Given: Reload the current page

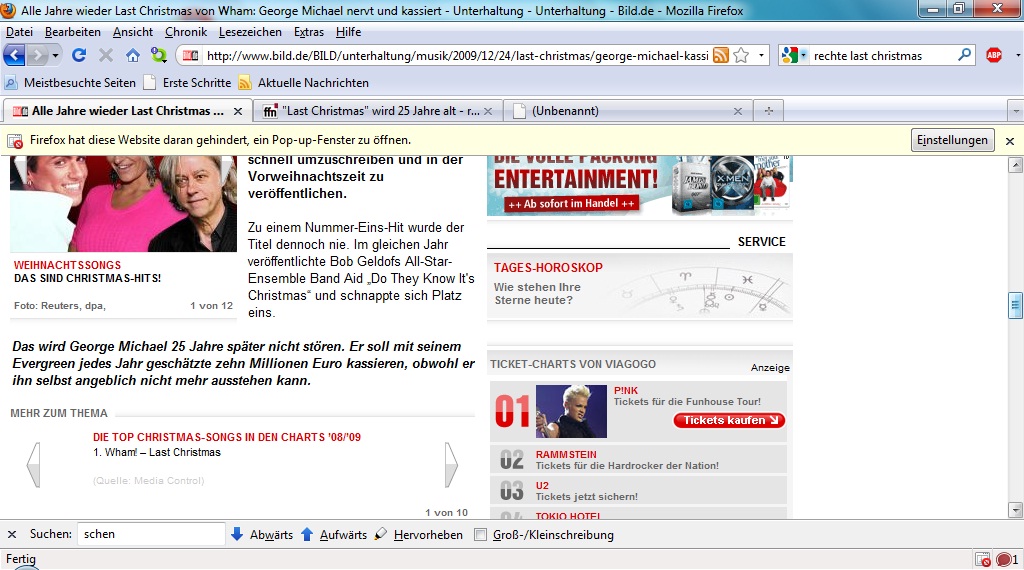Looking at the screenshot, I should tap(79, 55).
